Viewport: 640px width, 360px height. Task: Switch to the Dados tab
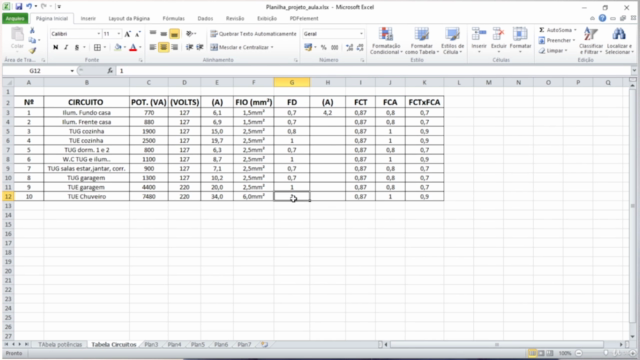205,18
